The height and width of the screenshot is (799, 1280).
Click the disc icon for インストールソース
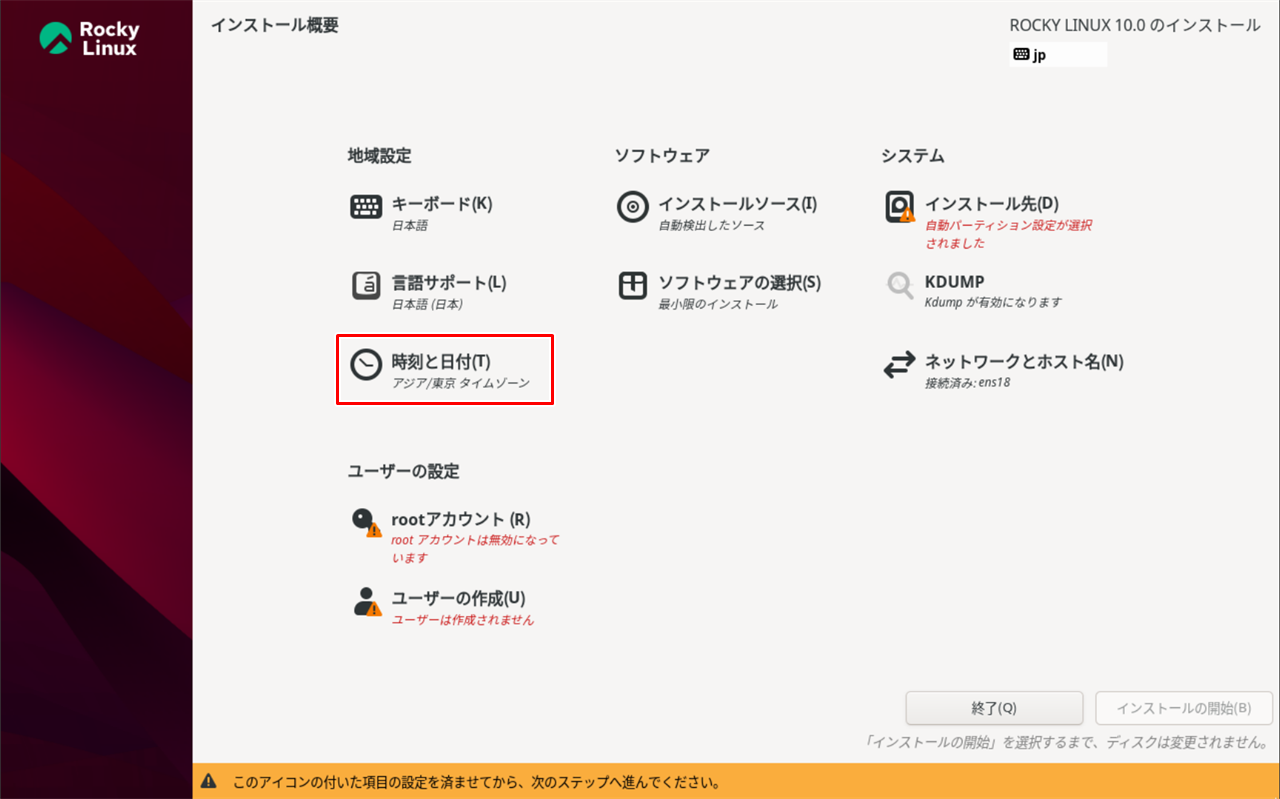point(633,207)
